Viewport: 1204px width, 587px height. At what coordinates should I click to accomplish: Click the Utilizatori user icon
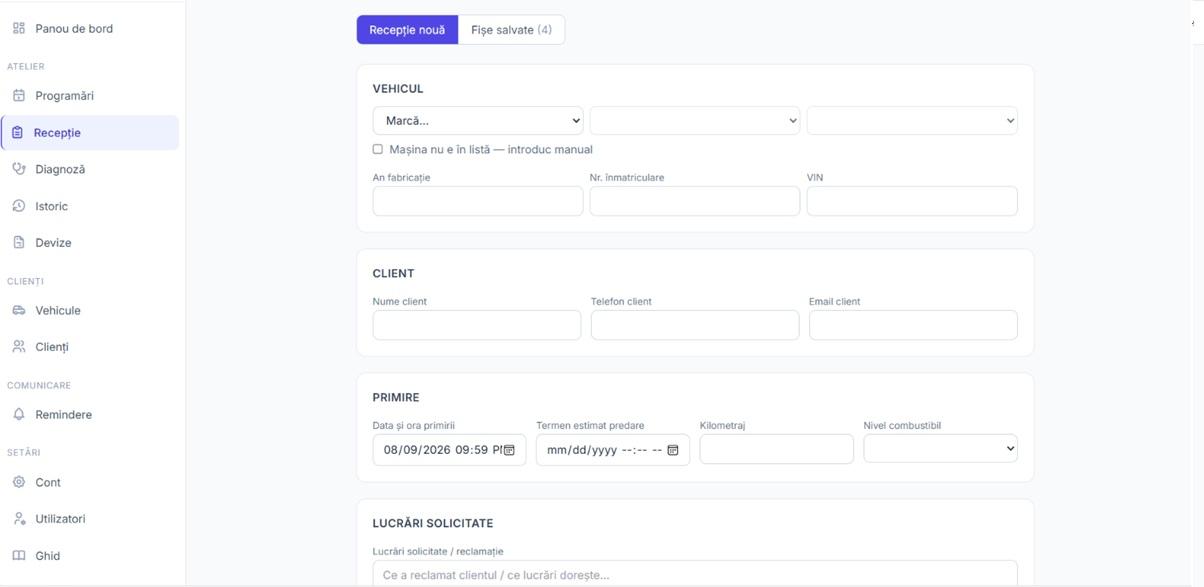(x=18, y=519)
